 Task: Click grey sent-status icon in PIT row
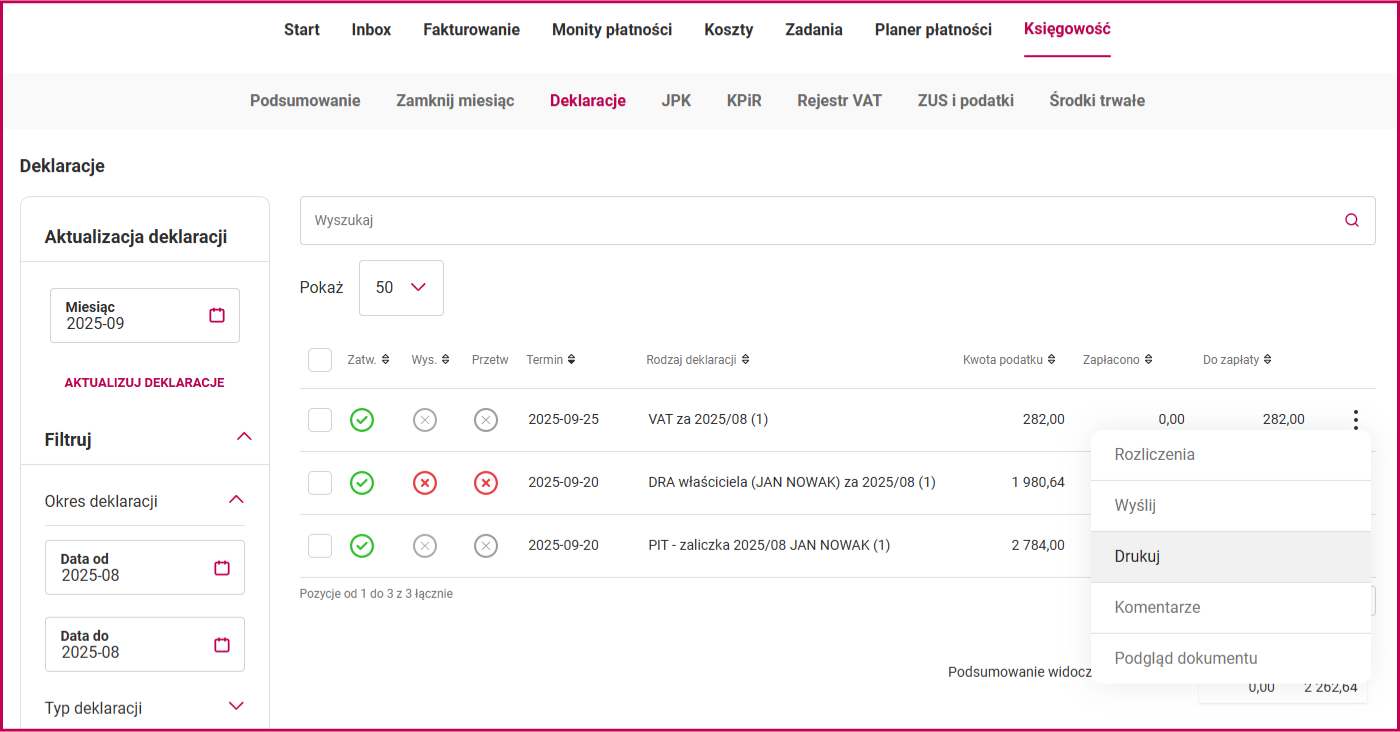pos(425,545)
